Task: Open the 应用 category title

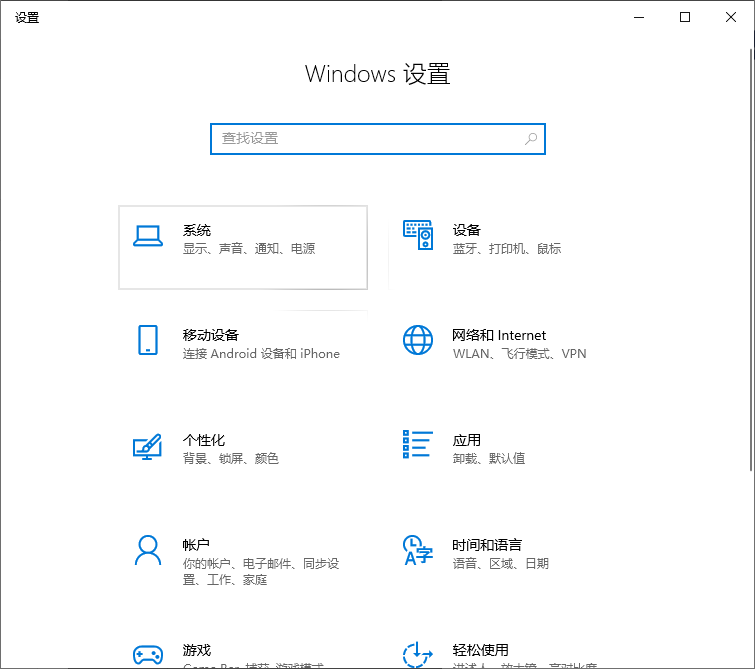Action: 467,440
